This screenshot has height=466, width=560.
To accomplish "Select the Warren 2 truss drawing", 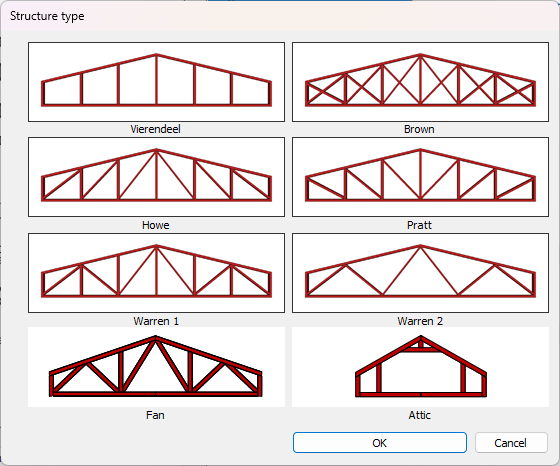I will click(x=420, y=273).
